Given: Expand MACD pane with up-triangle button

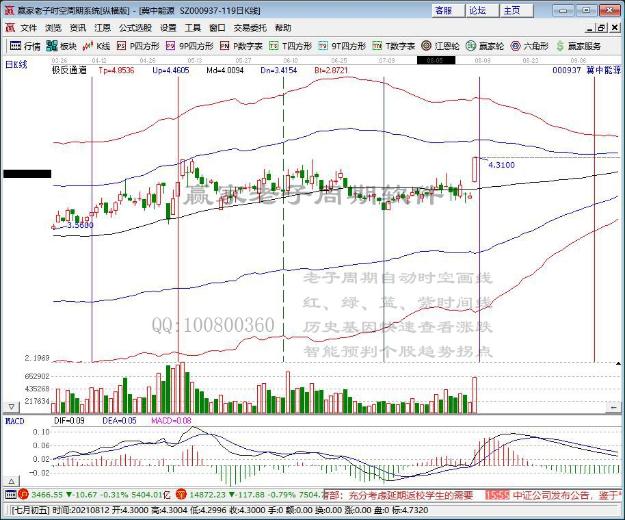Looking at the screenshot, I should 12,481.
